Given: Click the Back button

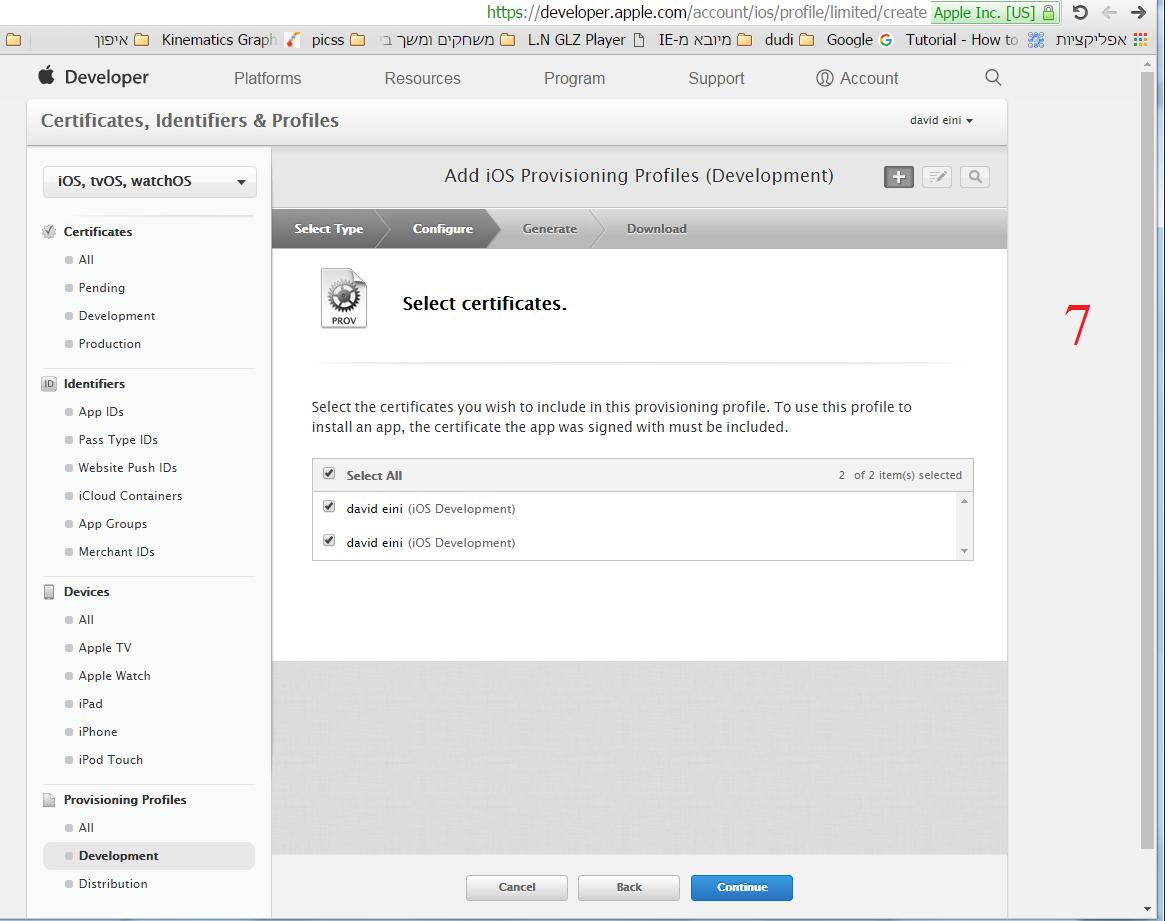Looking at the screenshot, I should pyautogui.click(x=628, y=887).
